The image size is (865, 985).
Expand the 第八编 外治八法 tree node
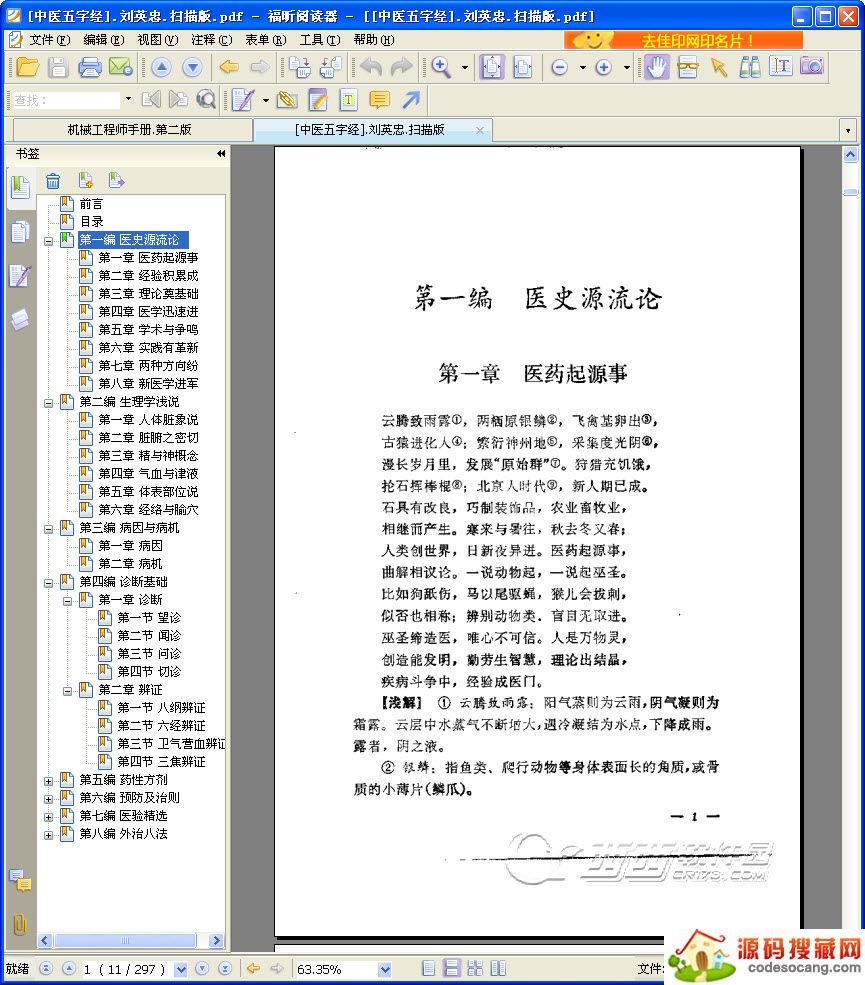coord(48,835)
